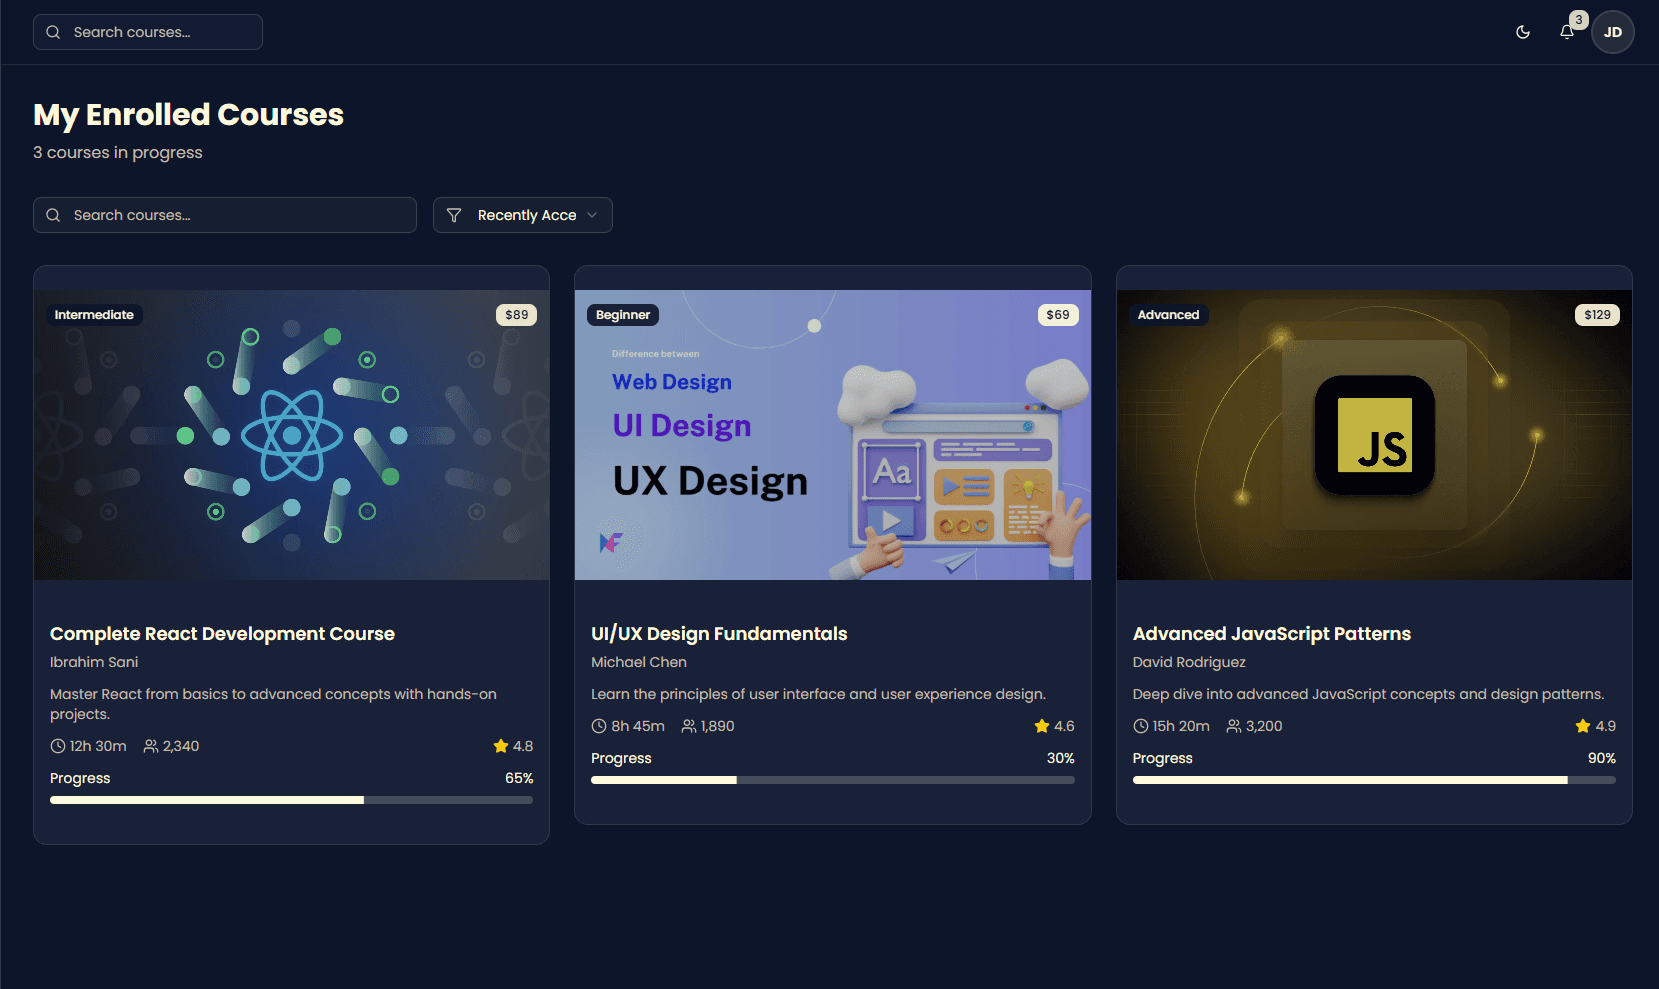Click the 65% progress bar on the React course
Image resolution: width=1659 pixels, height=989 pixels.
(x=291, y=799)
